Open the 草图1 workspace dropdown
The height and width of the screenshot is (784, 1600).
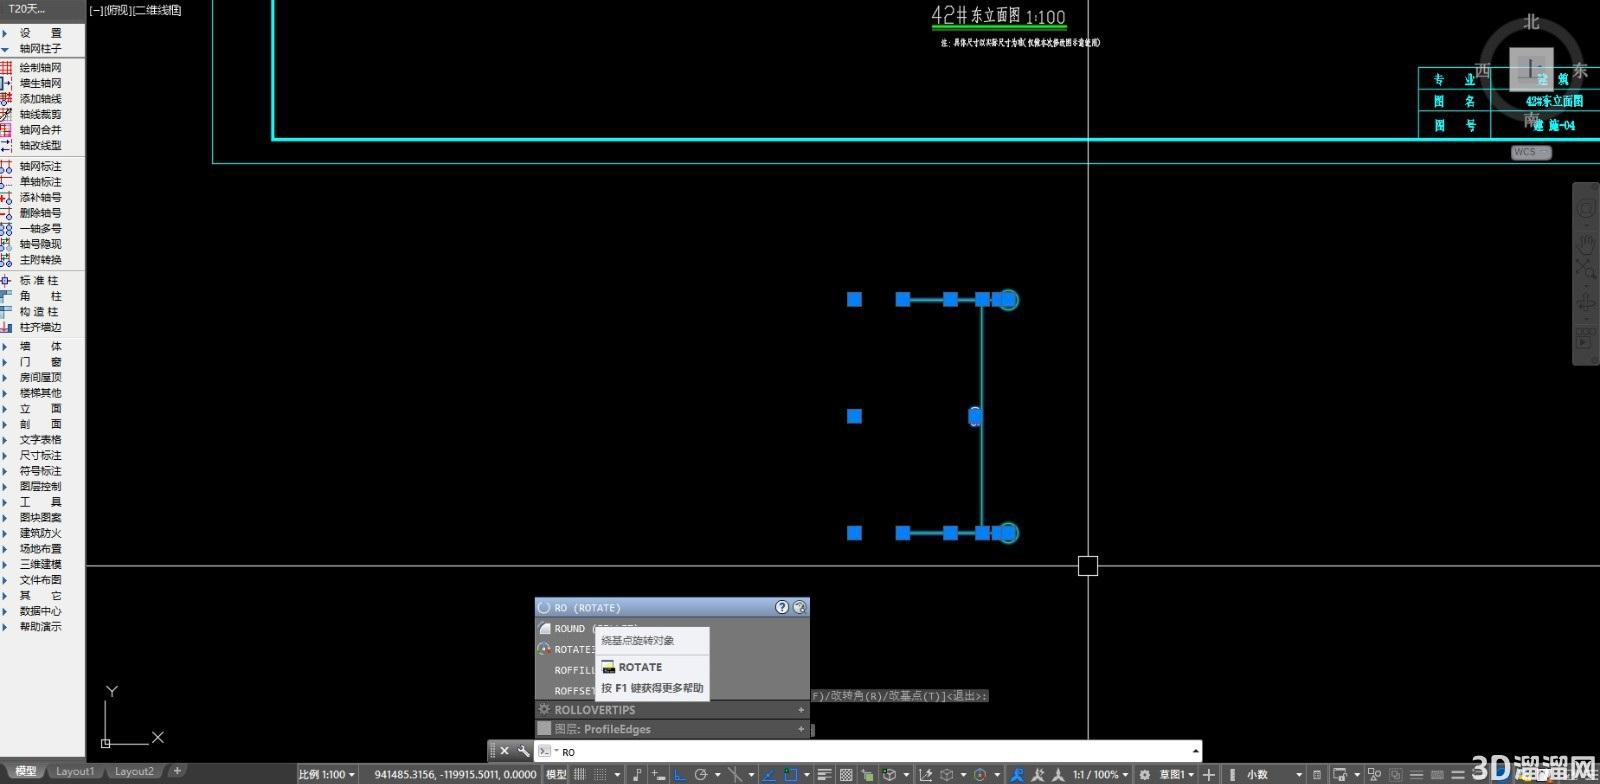(1177, 774)
